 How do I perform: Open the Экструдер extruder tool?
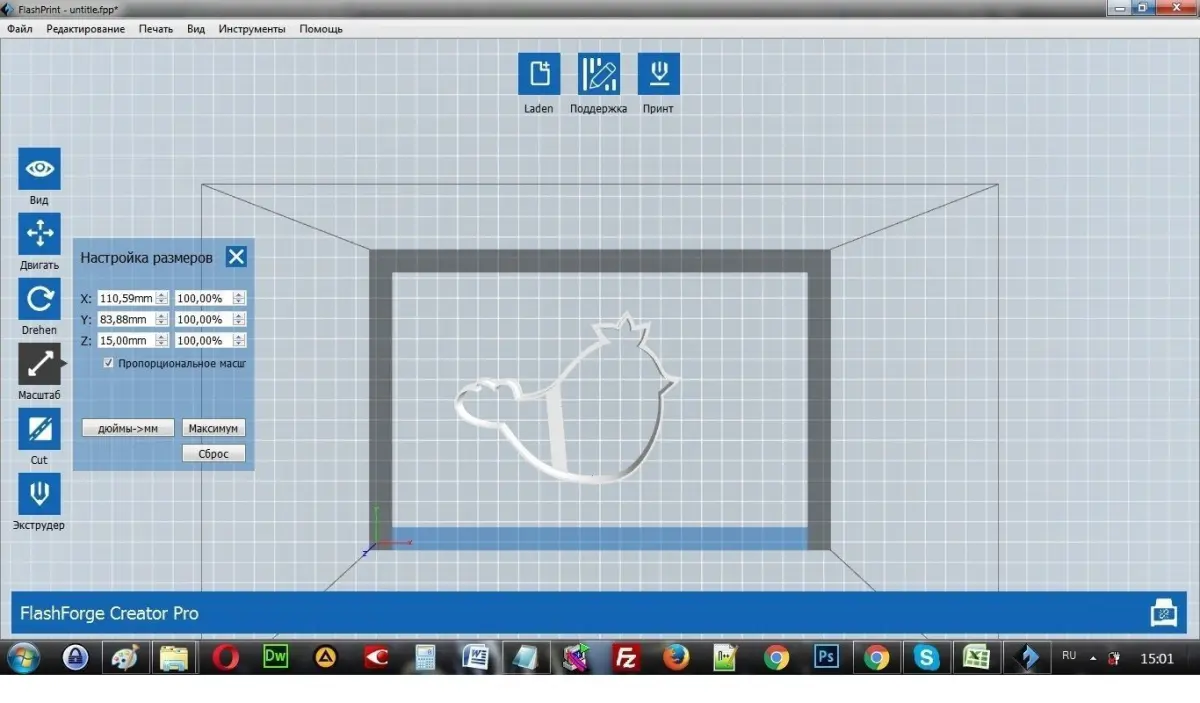click(x=40, y=494)
